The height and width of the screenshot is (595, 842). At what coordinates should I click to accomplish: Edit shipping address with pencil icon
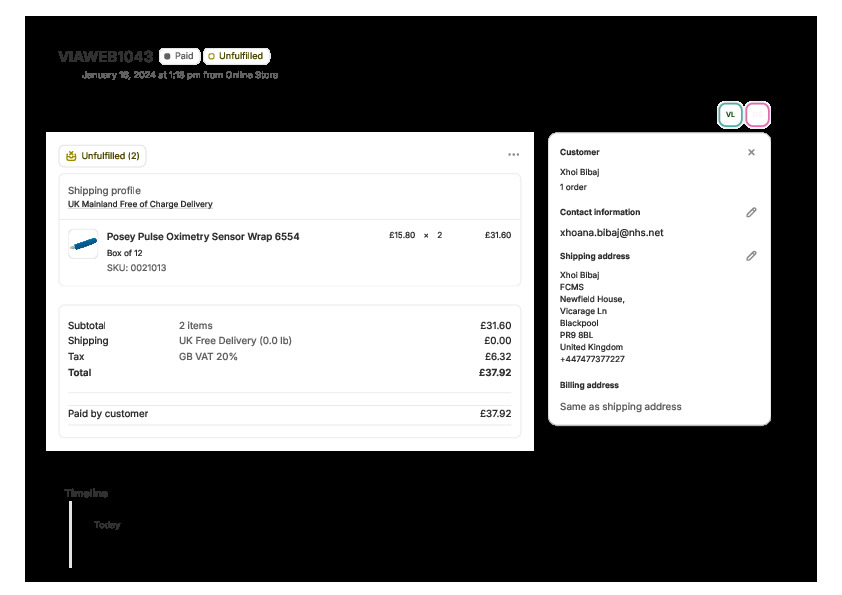coord(751,256)
